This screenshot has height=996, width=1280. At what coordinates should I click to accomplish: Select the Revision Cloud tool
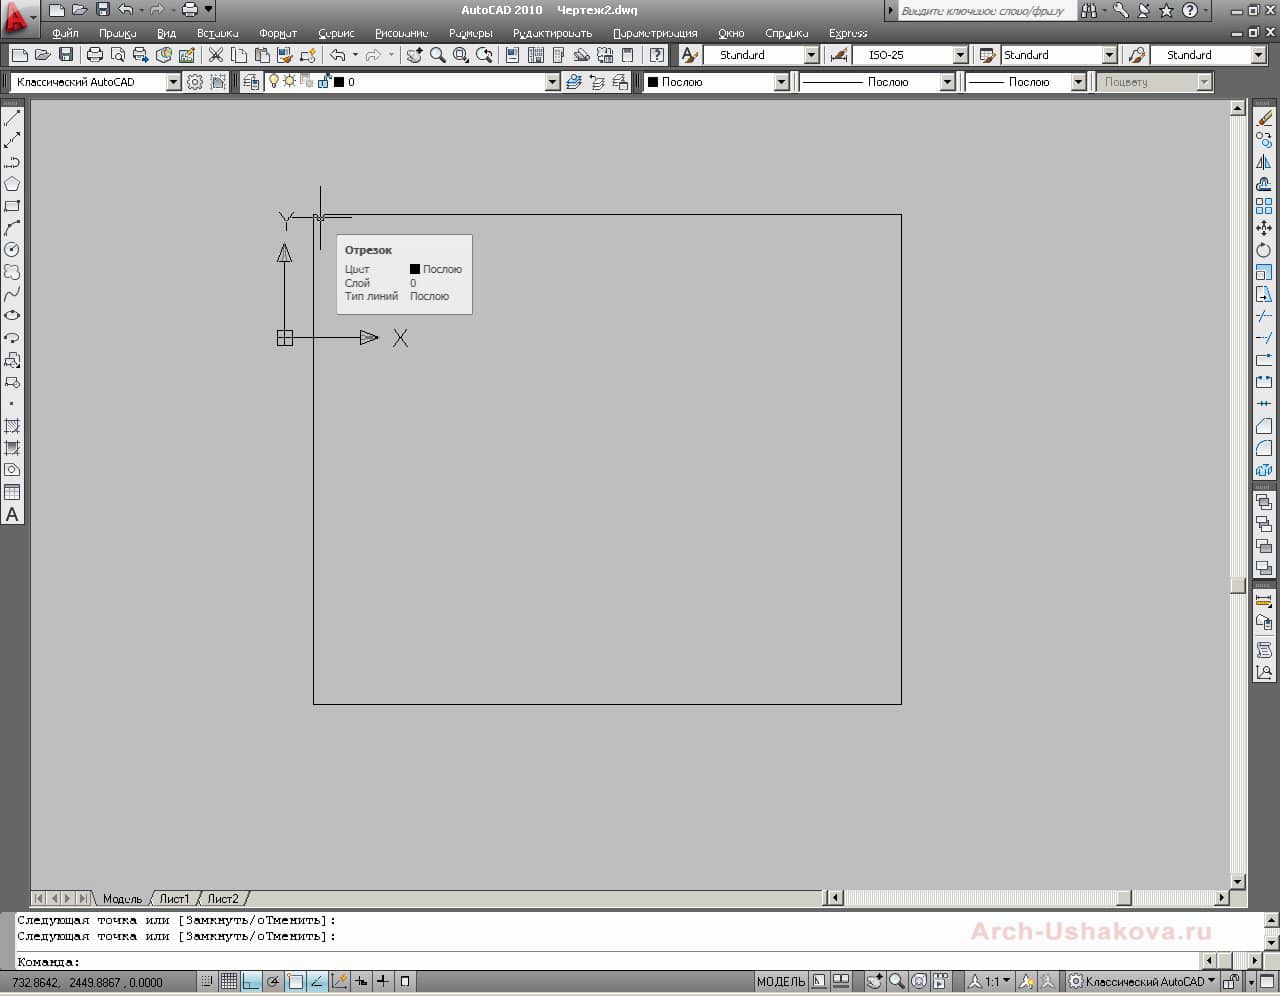12,272
